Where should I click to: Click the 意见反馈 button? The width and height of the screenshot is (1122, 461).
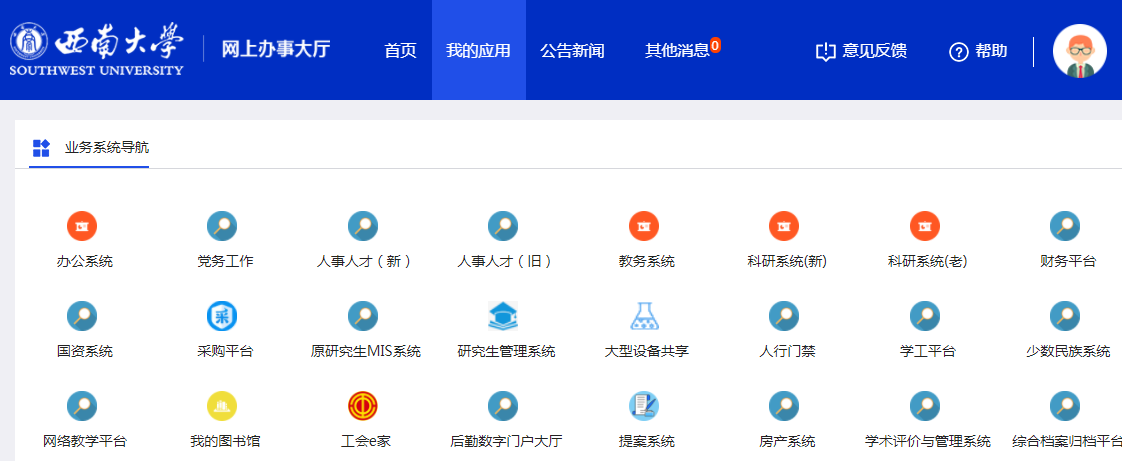coord(861,51)
